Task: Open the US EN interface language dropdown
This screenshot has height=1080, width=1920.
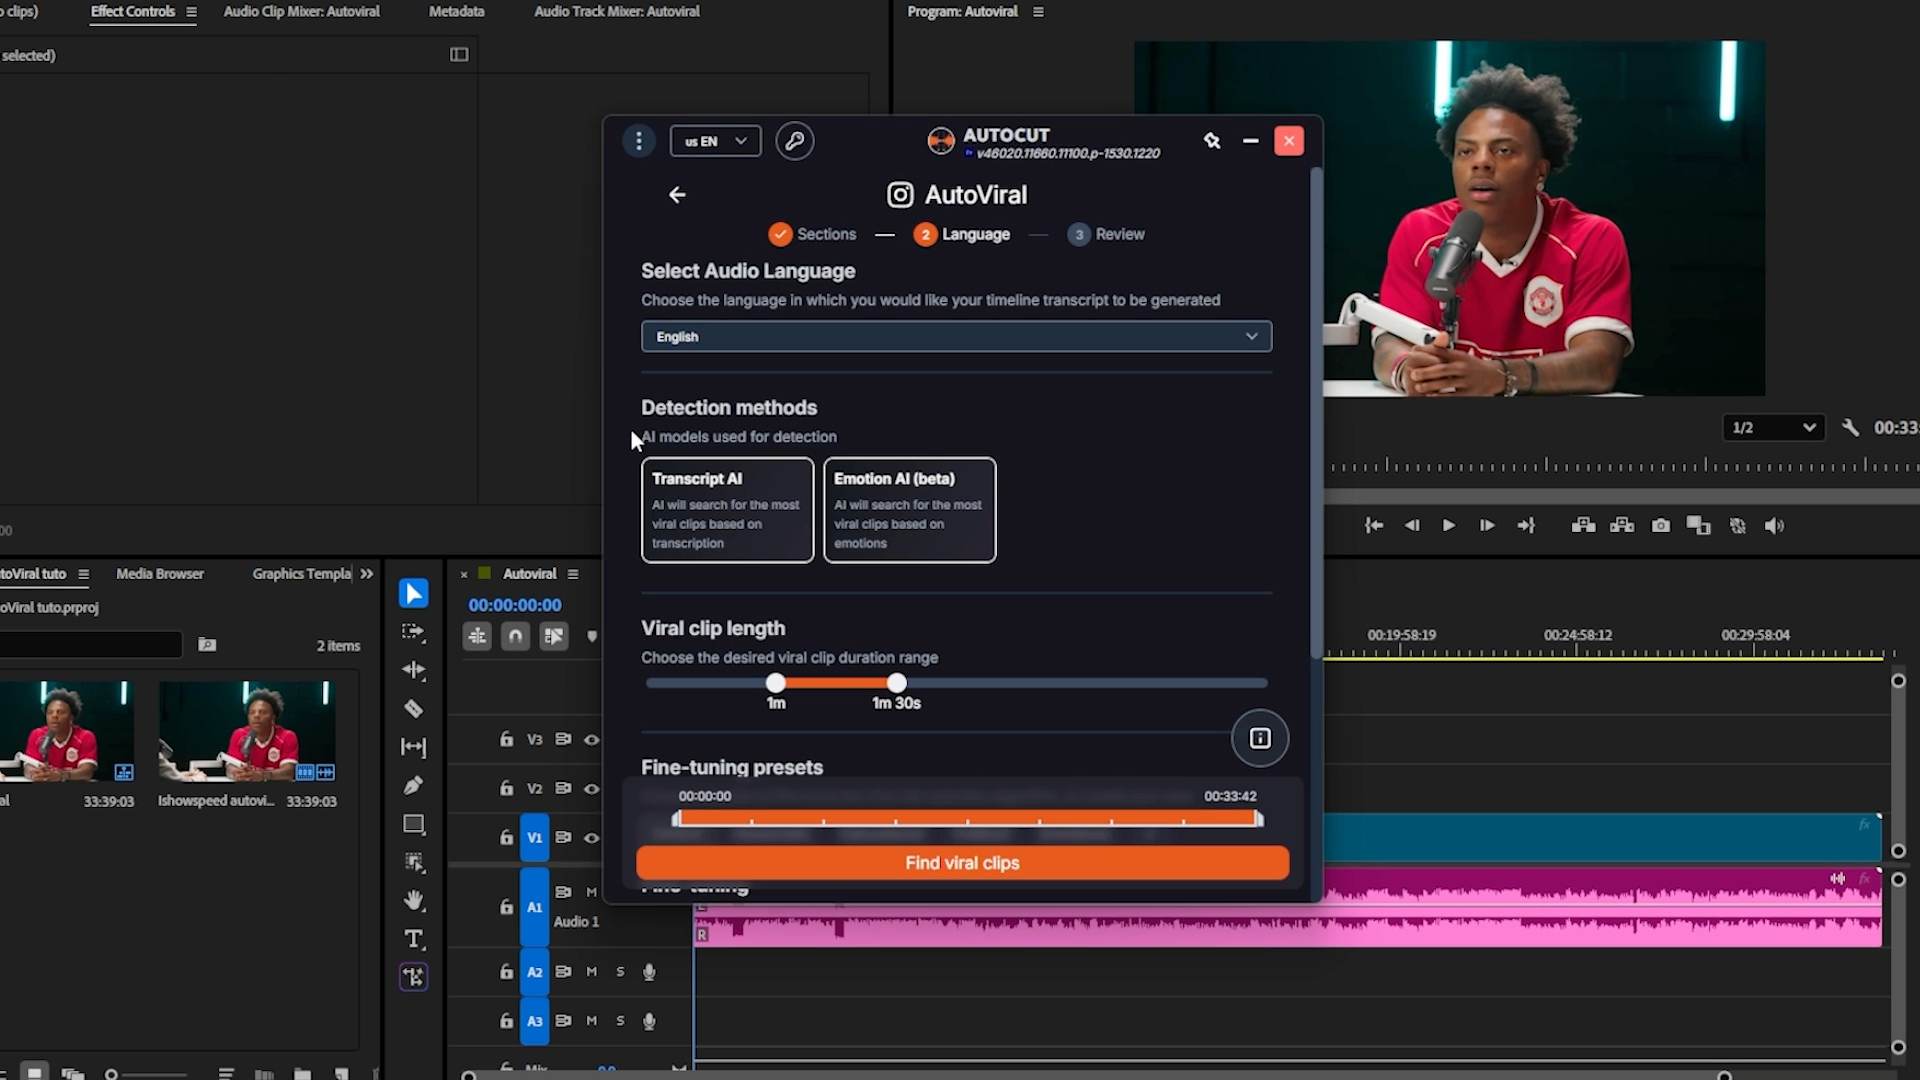Action: click(715, 141)
